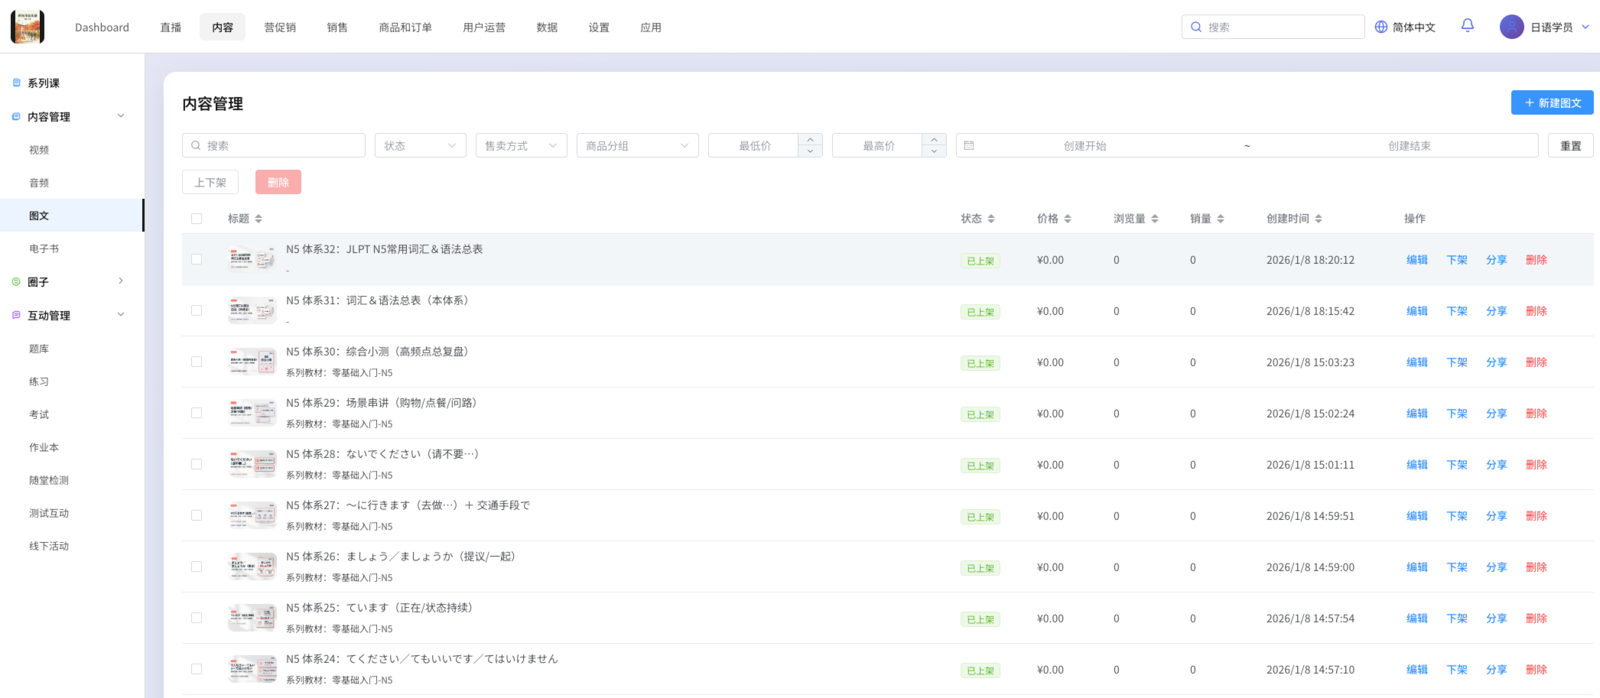Open the 商品分组 filter dropdown

(x=637, y=146)
